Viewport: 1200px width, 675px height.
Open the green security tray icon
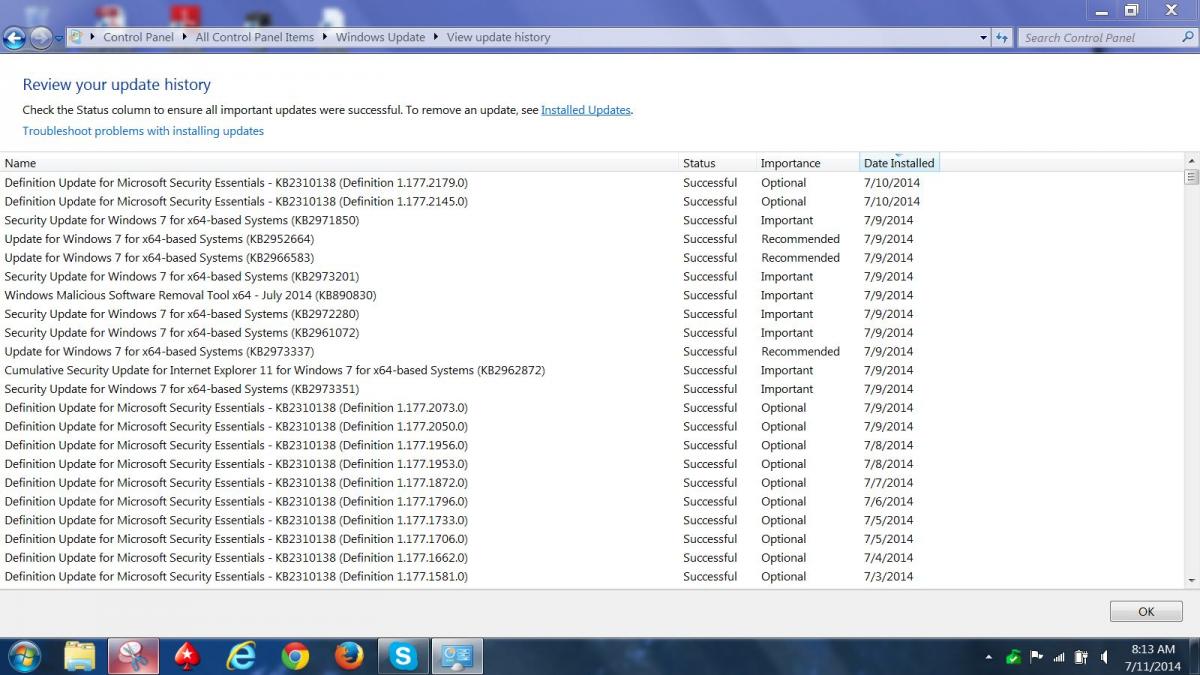[1013, 657]
